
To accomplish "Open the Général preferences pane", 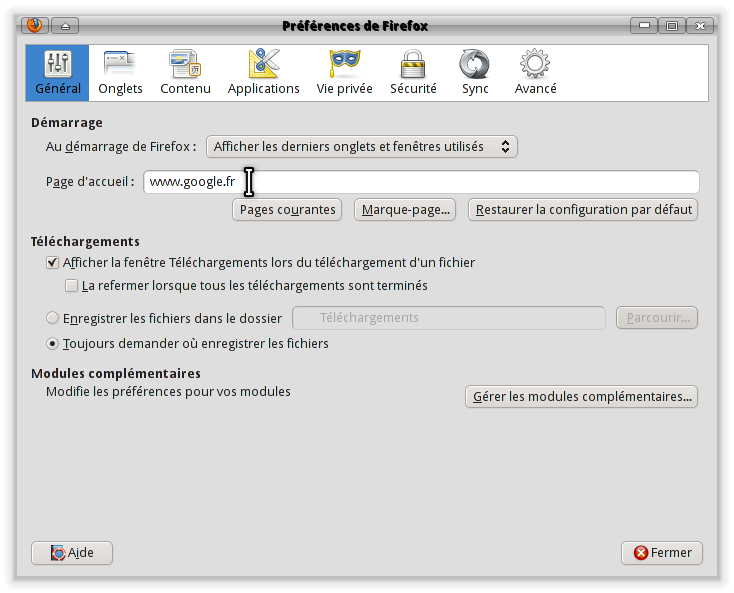I will pos(58,73).
